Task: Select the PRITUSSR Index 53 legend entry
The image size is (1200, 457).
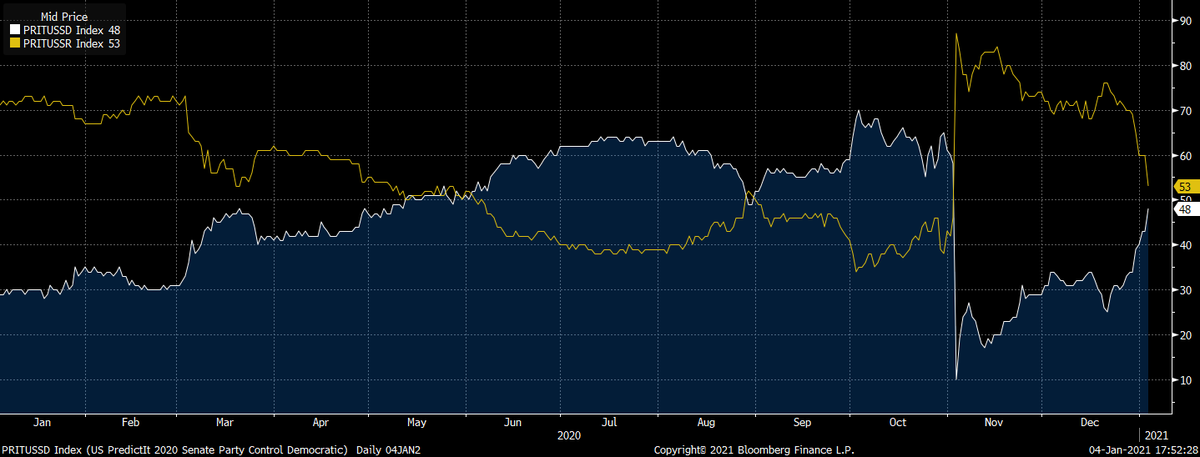Action: [x=64, y=44]
